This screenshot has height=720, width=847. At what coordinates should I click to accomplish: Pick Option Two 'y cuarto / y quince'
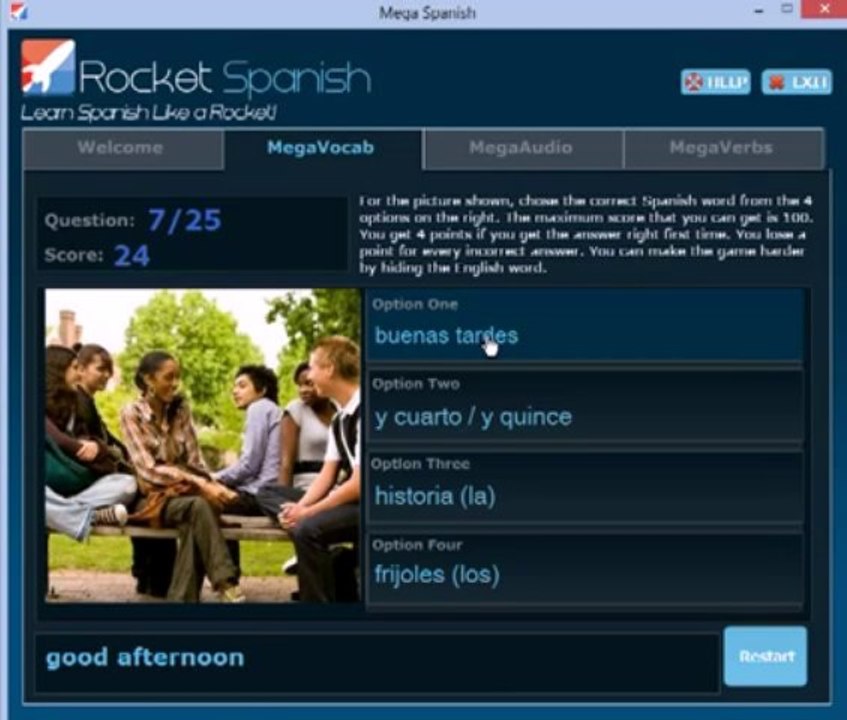584,406
